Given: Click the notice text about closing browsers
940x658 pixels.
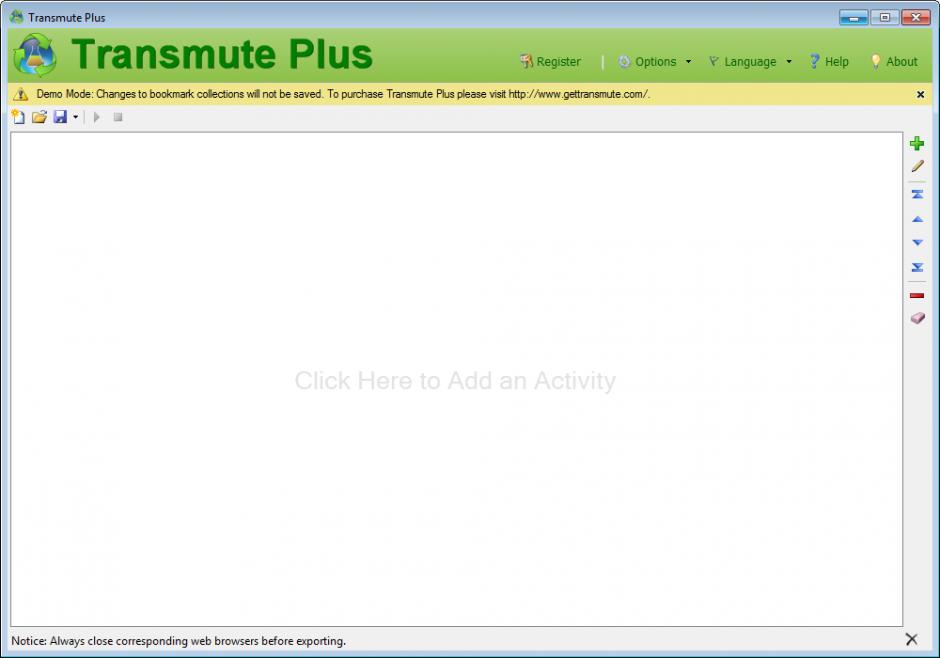Looking at the screenshot, I should click(x=179, y=641).
